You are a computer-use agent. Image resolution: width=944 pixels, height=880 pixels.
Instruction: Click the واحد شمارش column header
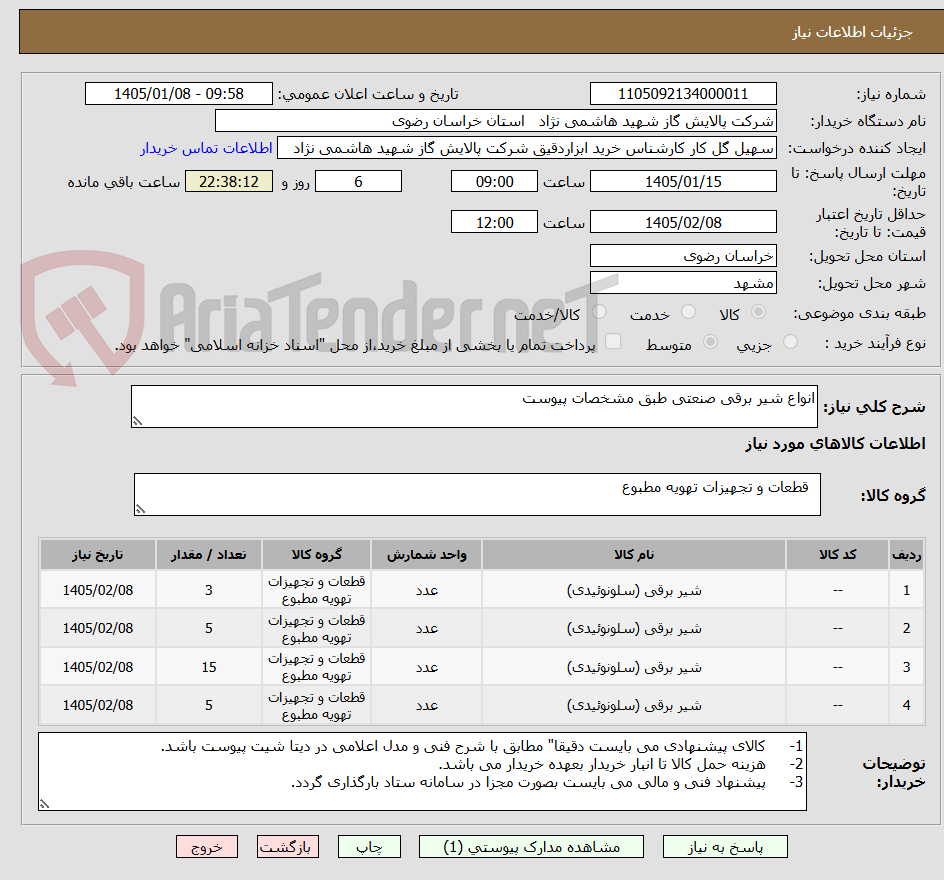click(426, 554)
